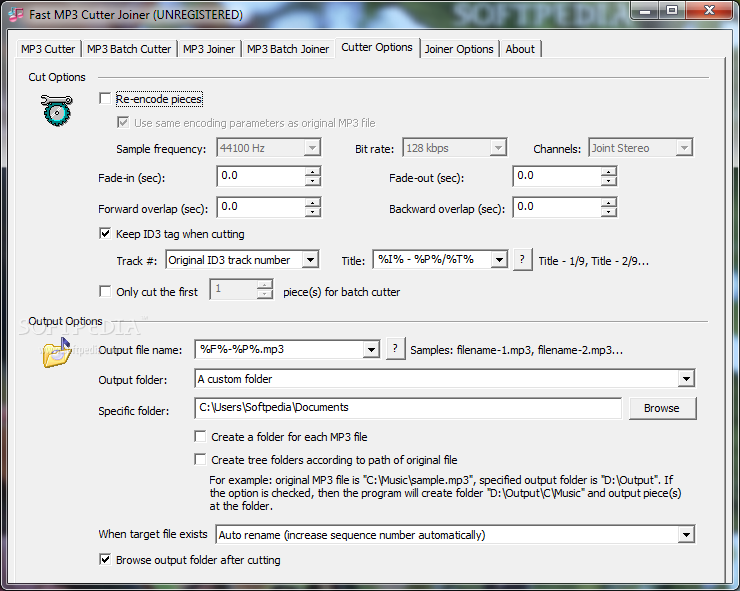Click the Output file name text field
The image size is (740, 591).
[279, 350]
